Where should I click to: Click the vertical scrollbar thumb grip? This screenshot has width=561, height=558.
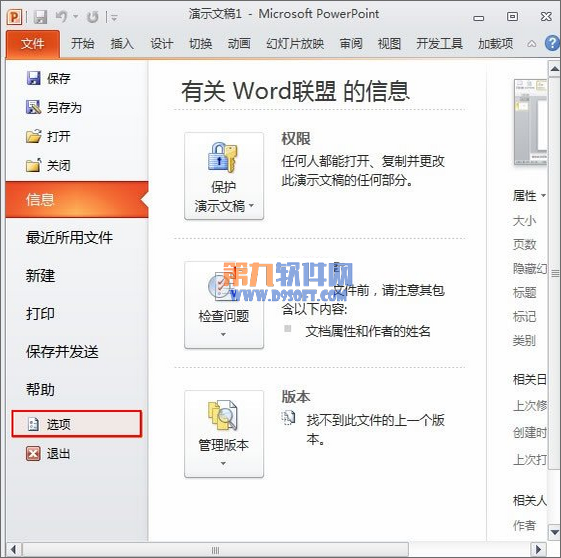(555, 274)
